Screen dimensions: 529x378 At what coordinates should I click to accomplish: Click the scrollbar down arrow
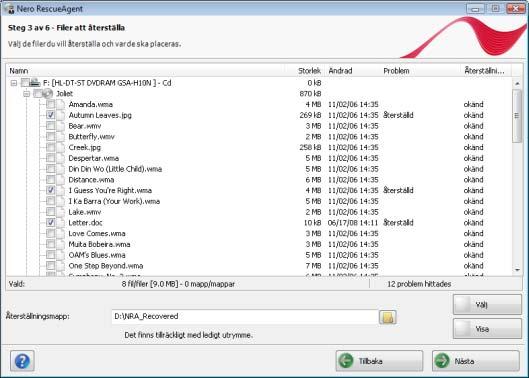(x=517, y=270)
